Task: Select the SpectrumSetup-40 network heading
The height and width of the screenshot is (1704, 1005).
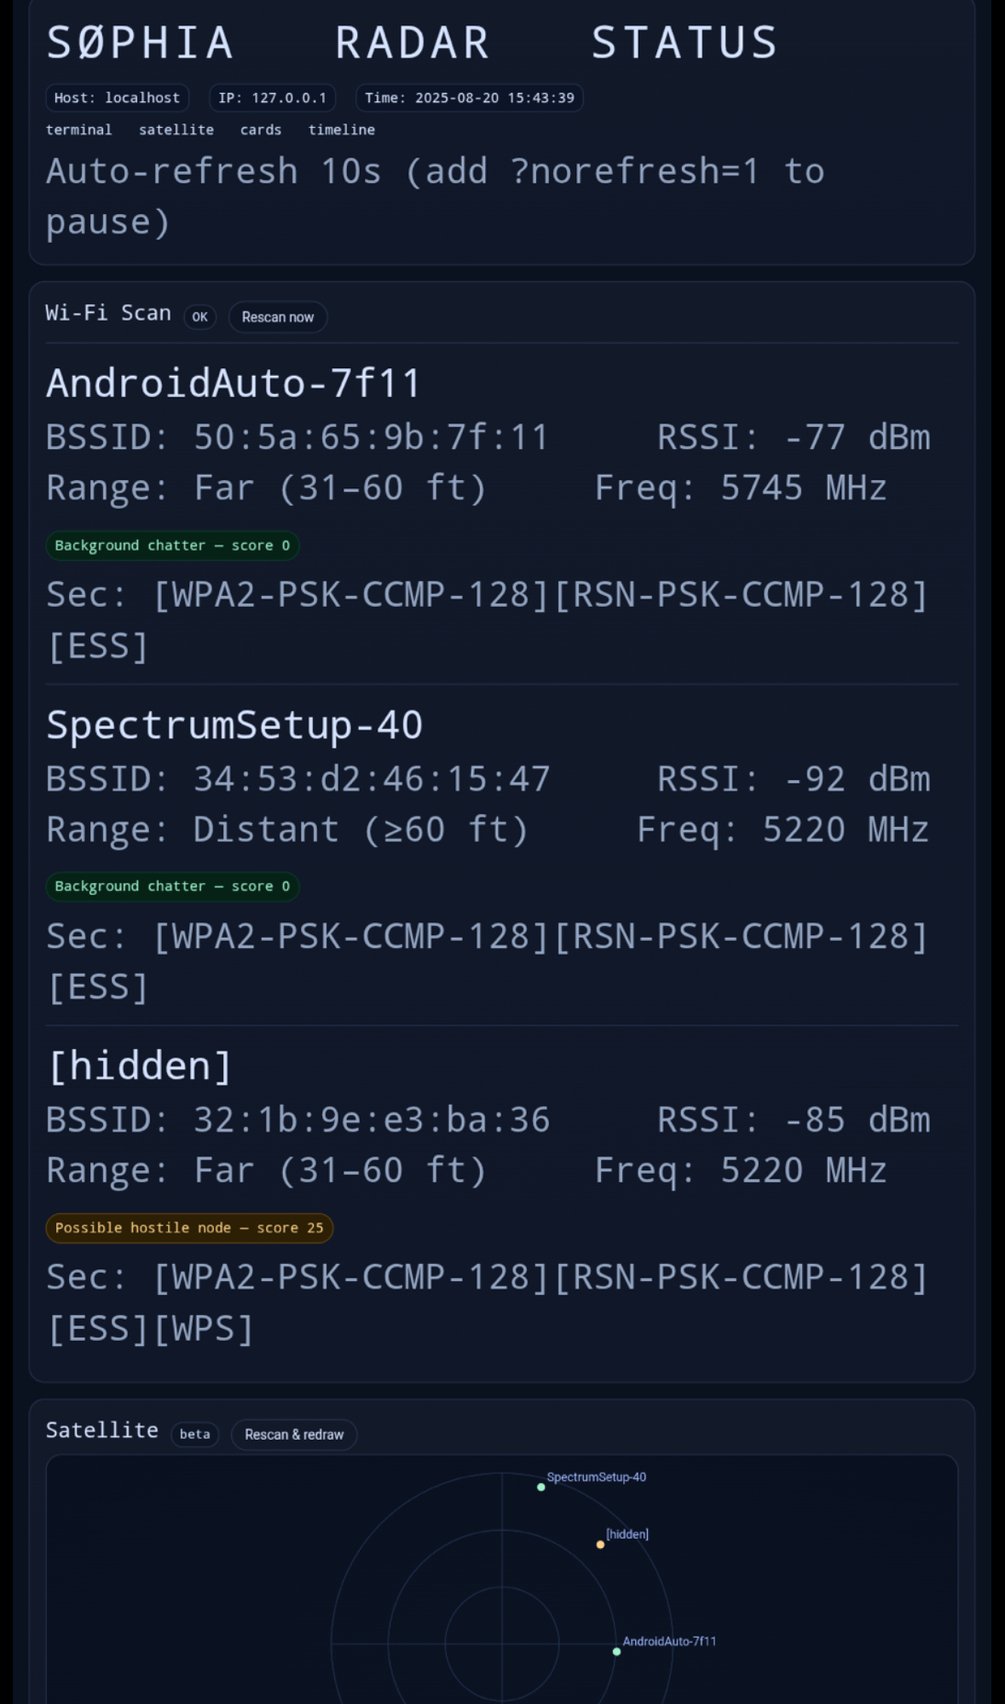Action: [234, 725]
